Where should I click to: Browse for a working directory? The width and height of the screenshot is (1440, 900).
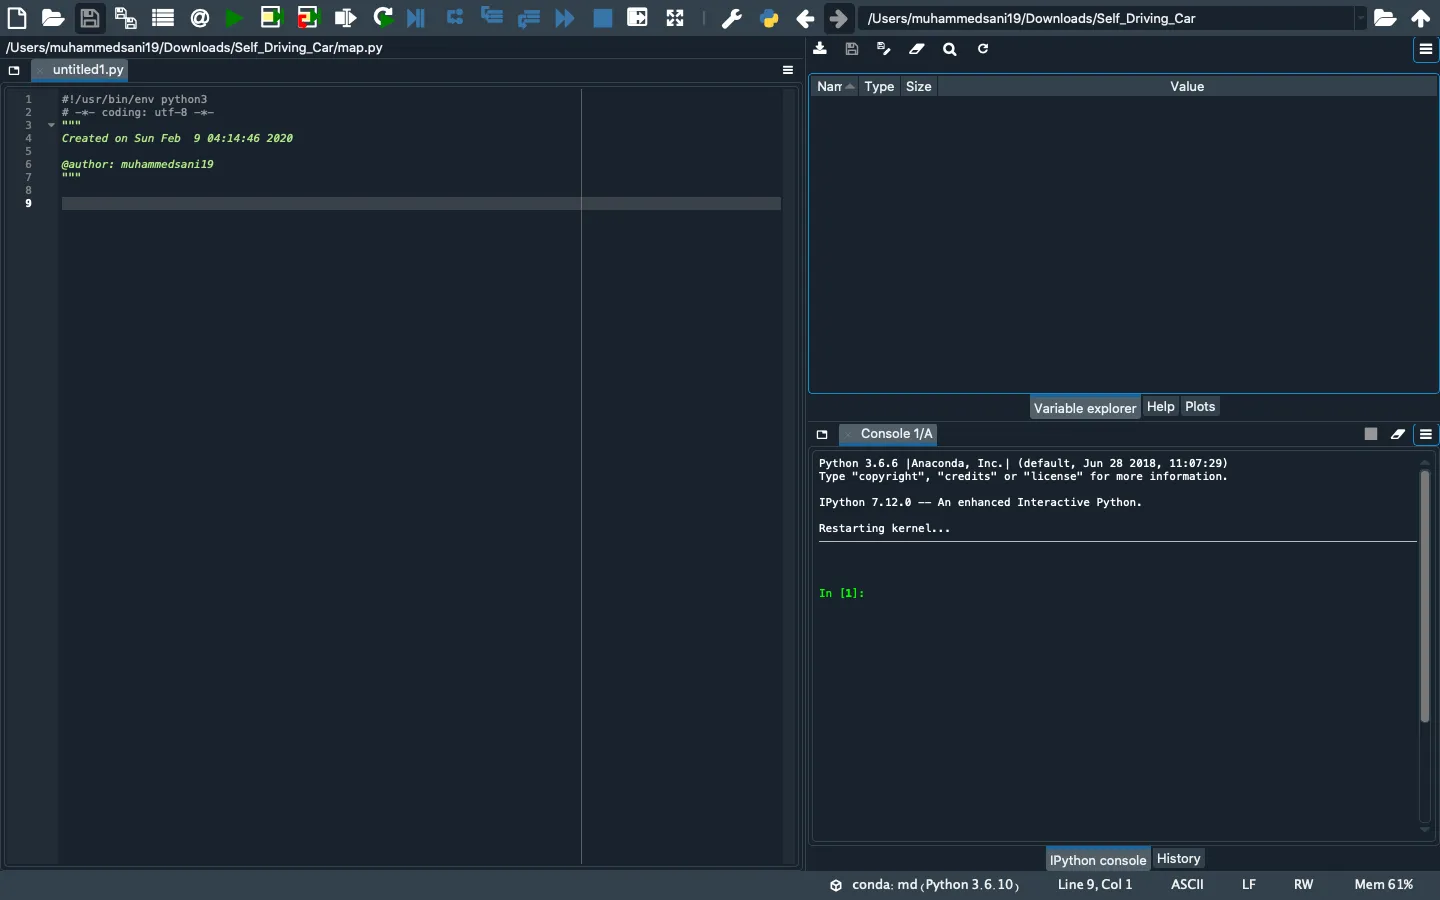pos(1385,18)
